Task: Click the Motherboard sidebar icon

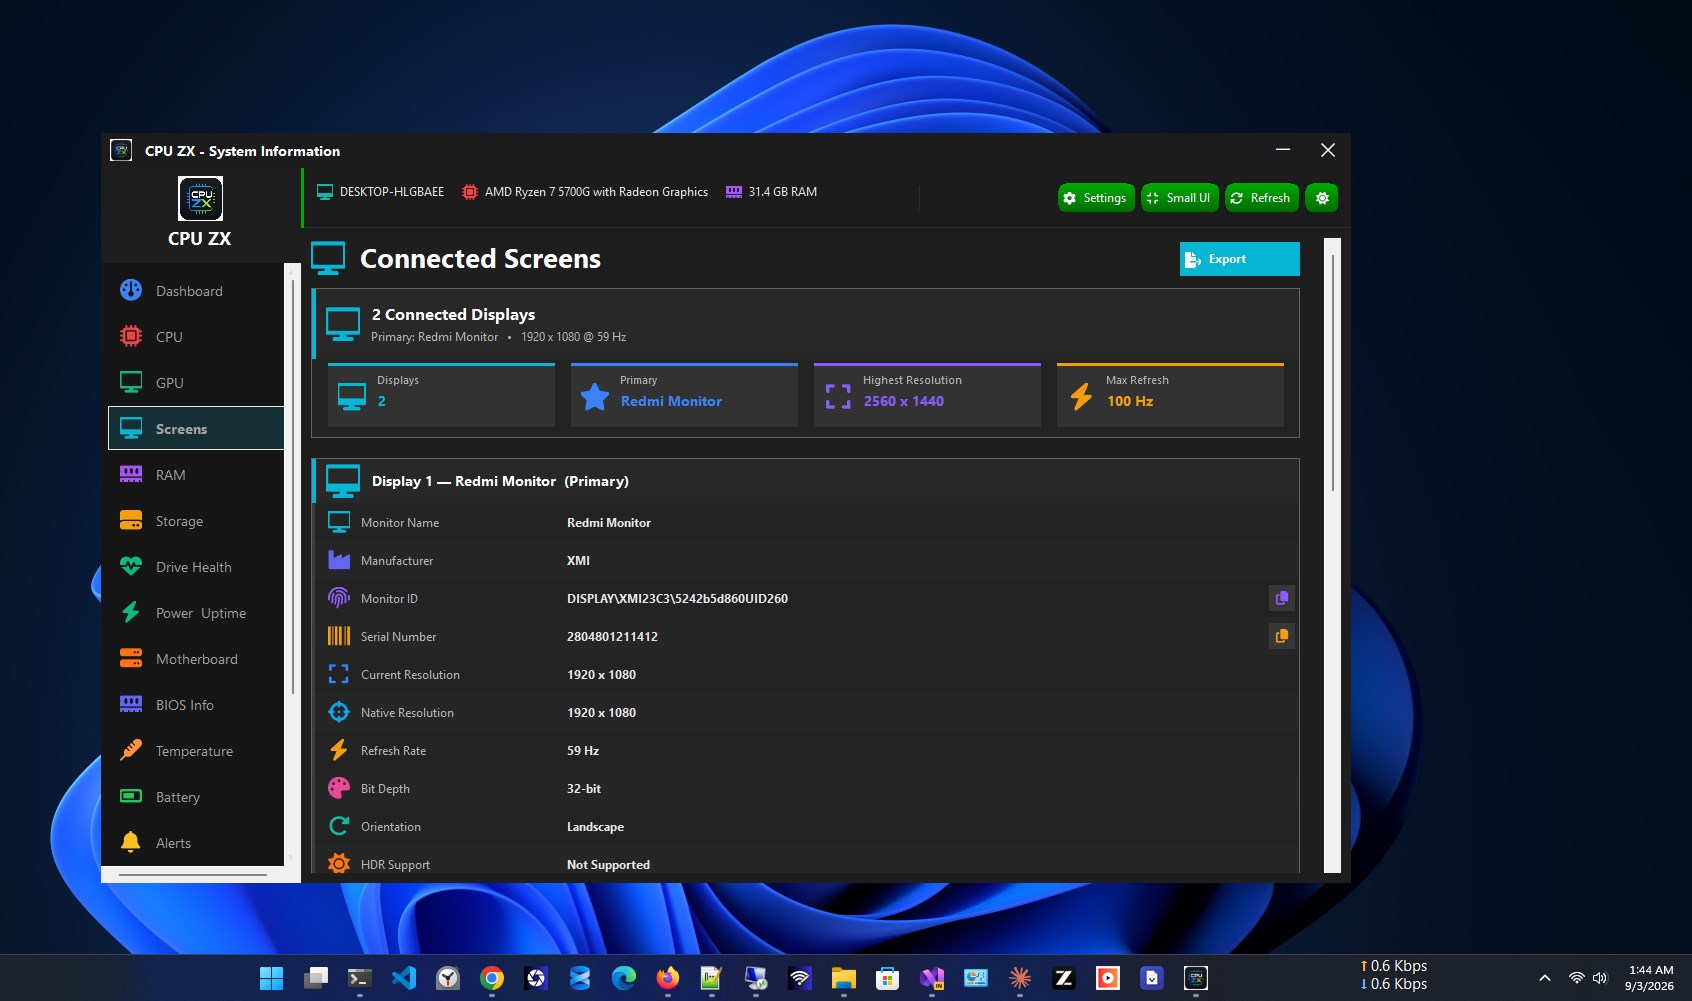Action: (131, 659)
